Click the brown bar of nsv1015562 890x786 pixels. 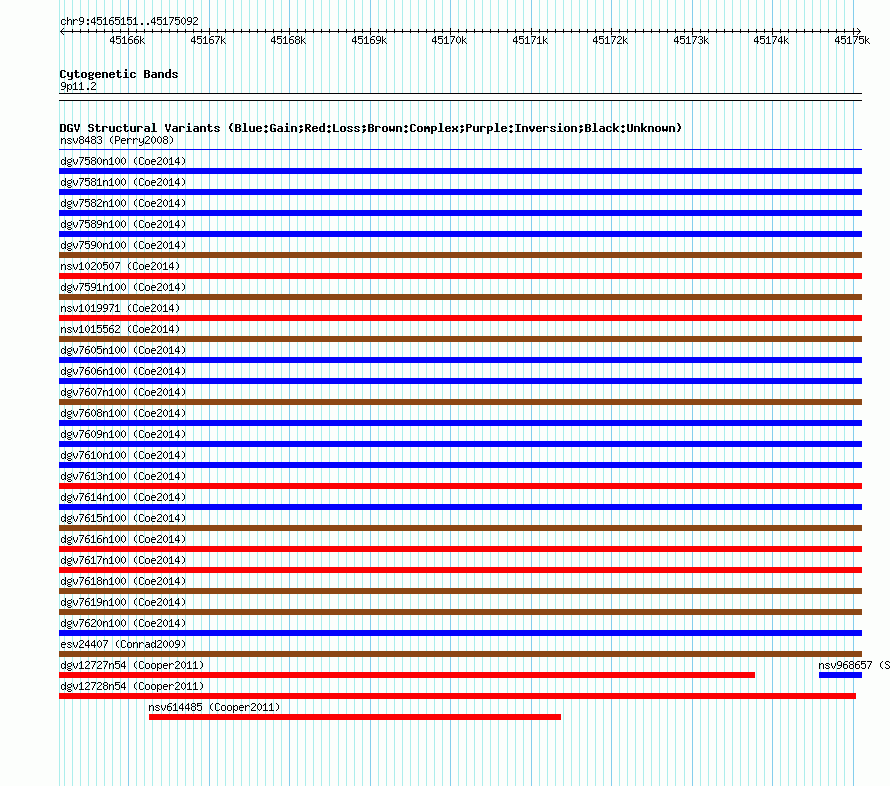[460, 339]
